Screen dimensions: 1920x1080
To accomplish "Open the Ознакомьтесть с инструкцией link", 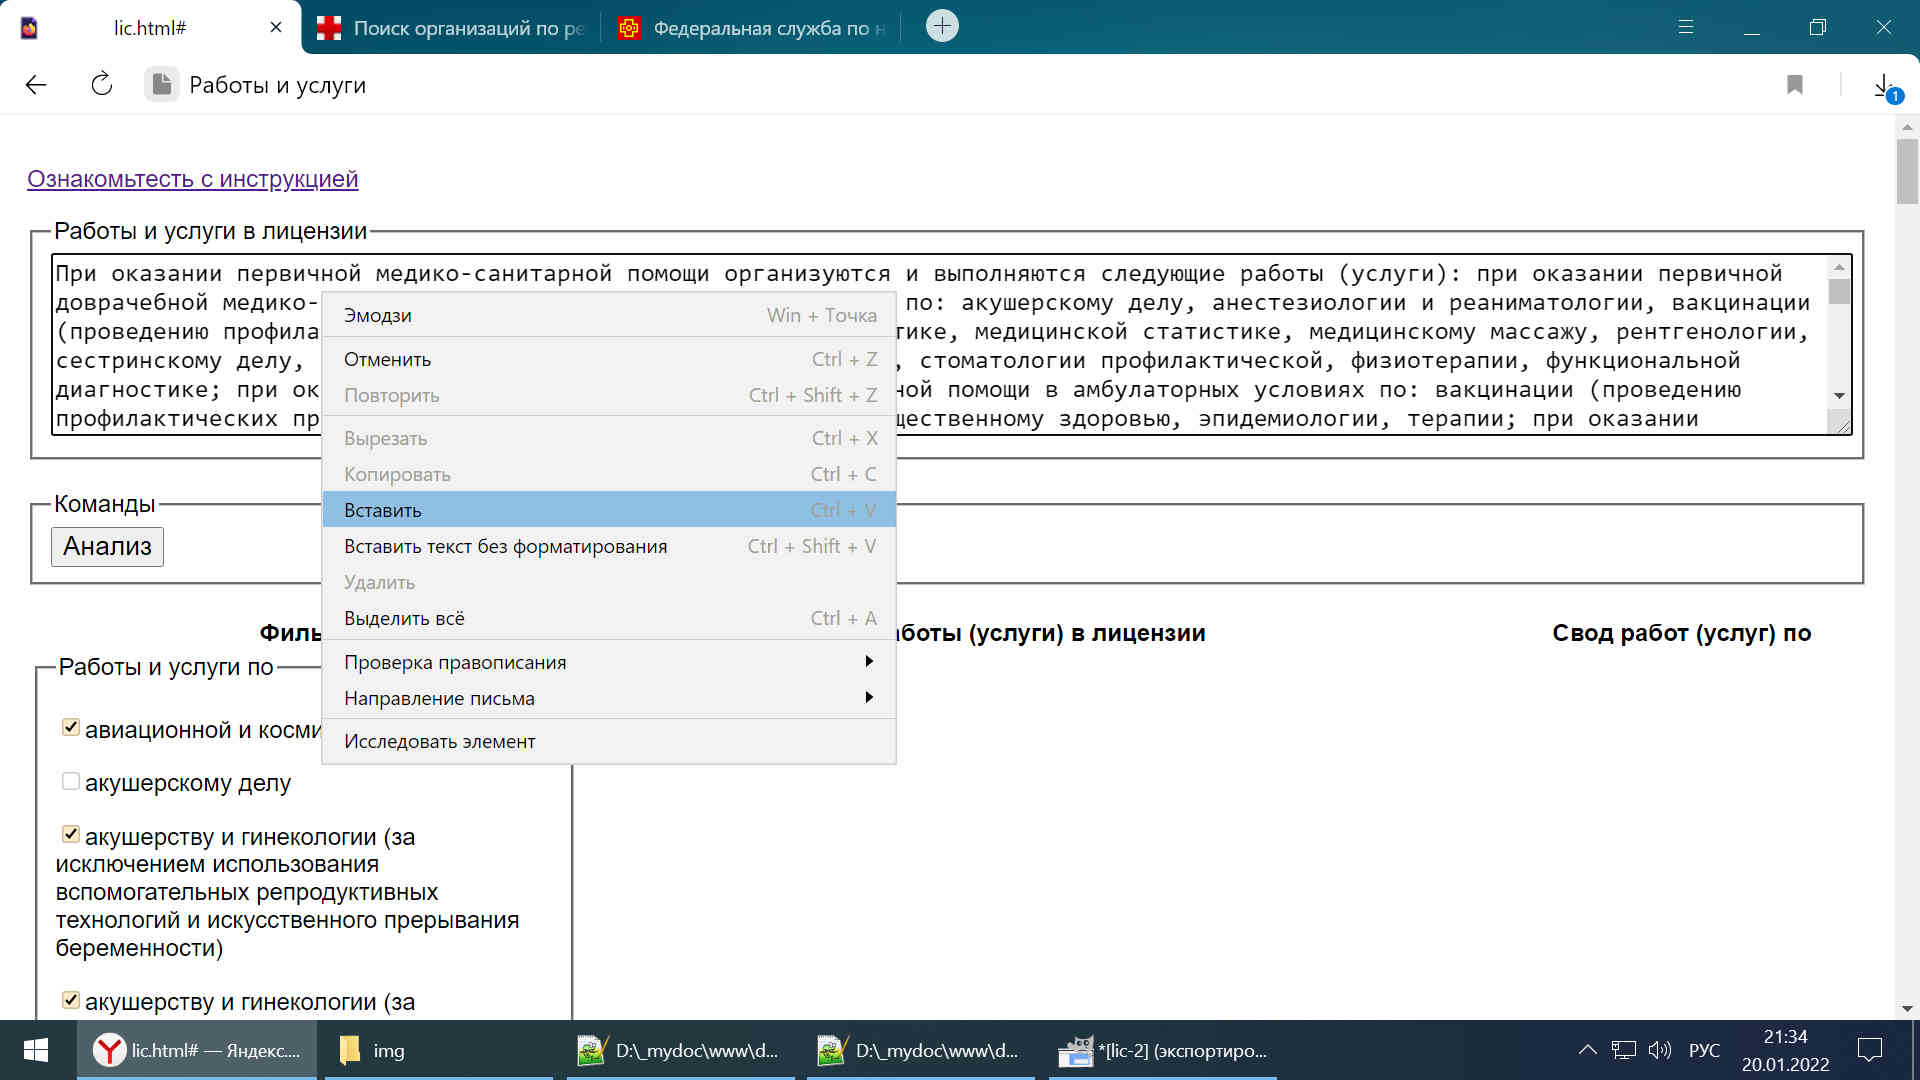I will pyautogui.click(x=192, y=179).
